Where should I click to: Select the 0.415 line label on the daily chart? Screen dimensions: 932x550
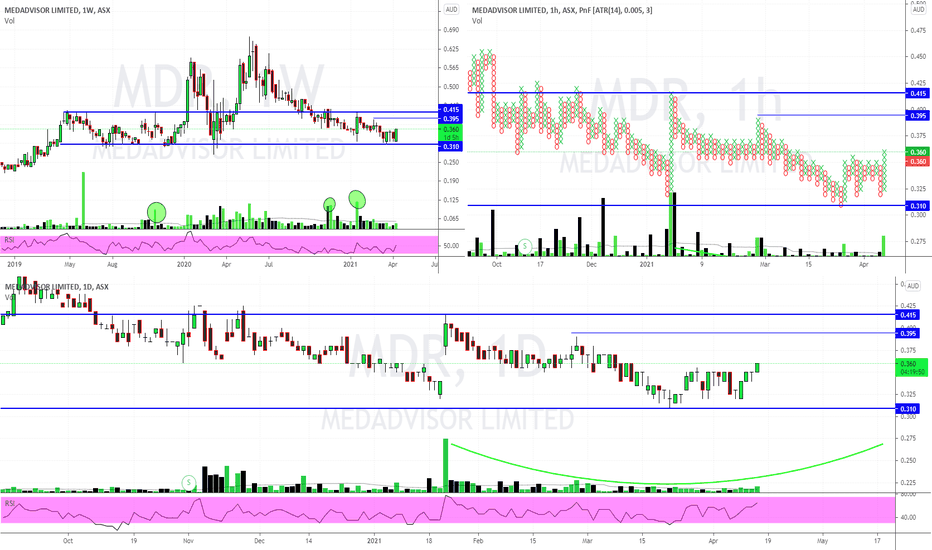pyautogui.click(x=908, y=315)
